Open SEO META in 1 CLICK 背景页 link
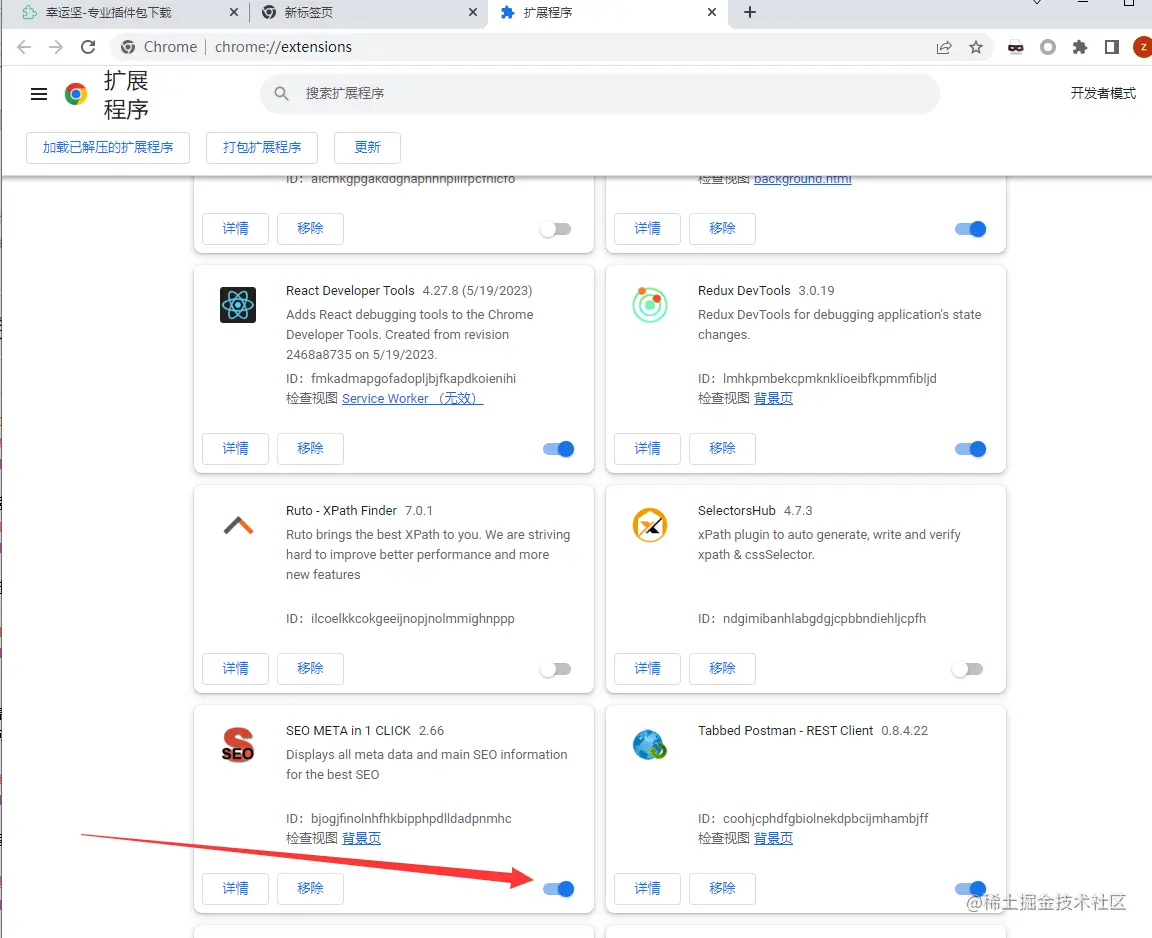Image resolution: width=1152 pixels, height=938 pixels. point(361,839)
